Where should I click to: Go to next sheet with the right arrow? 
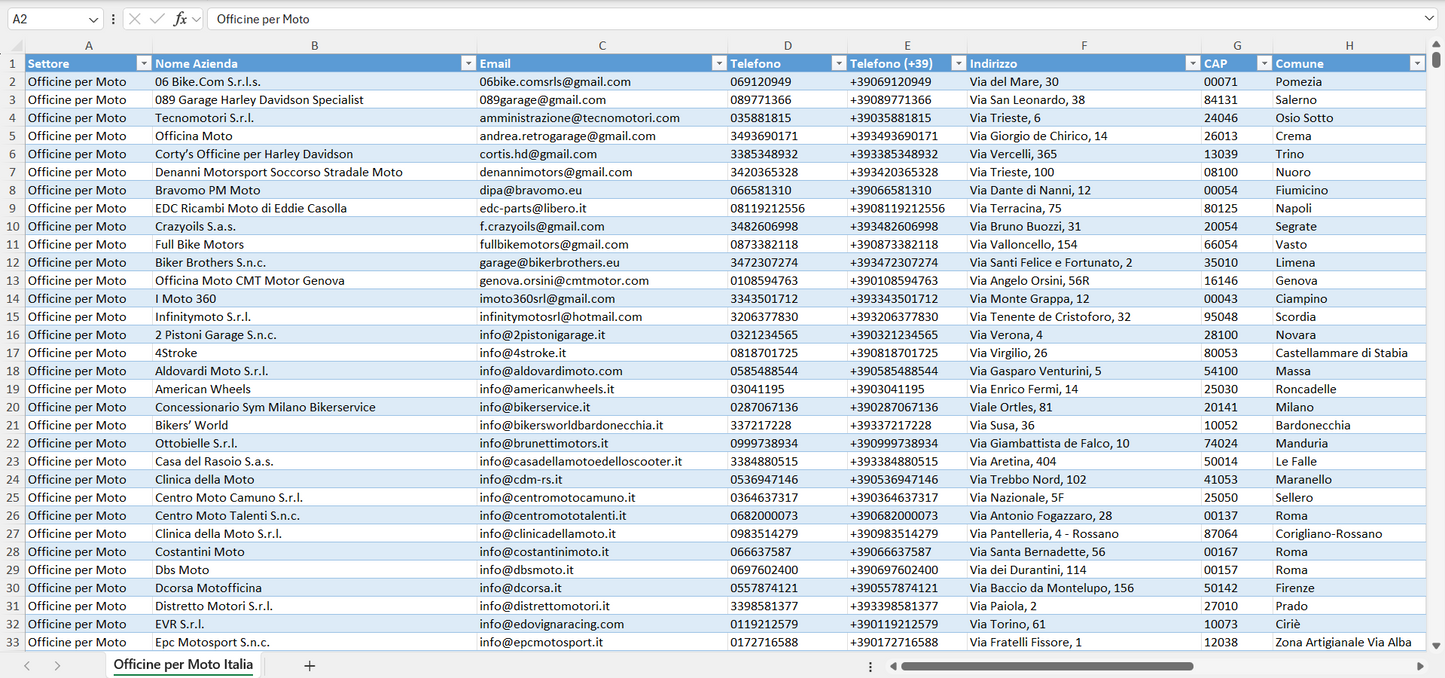57,666
